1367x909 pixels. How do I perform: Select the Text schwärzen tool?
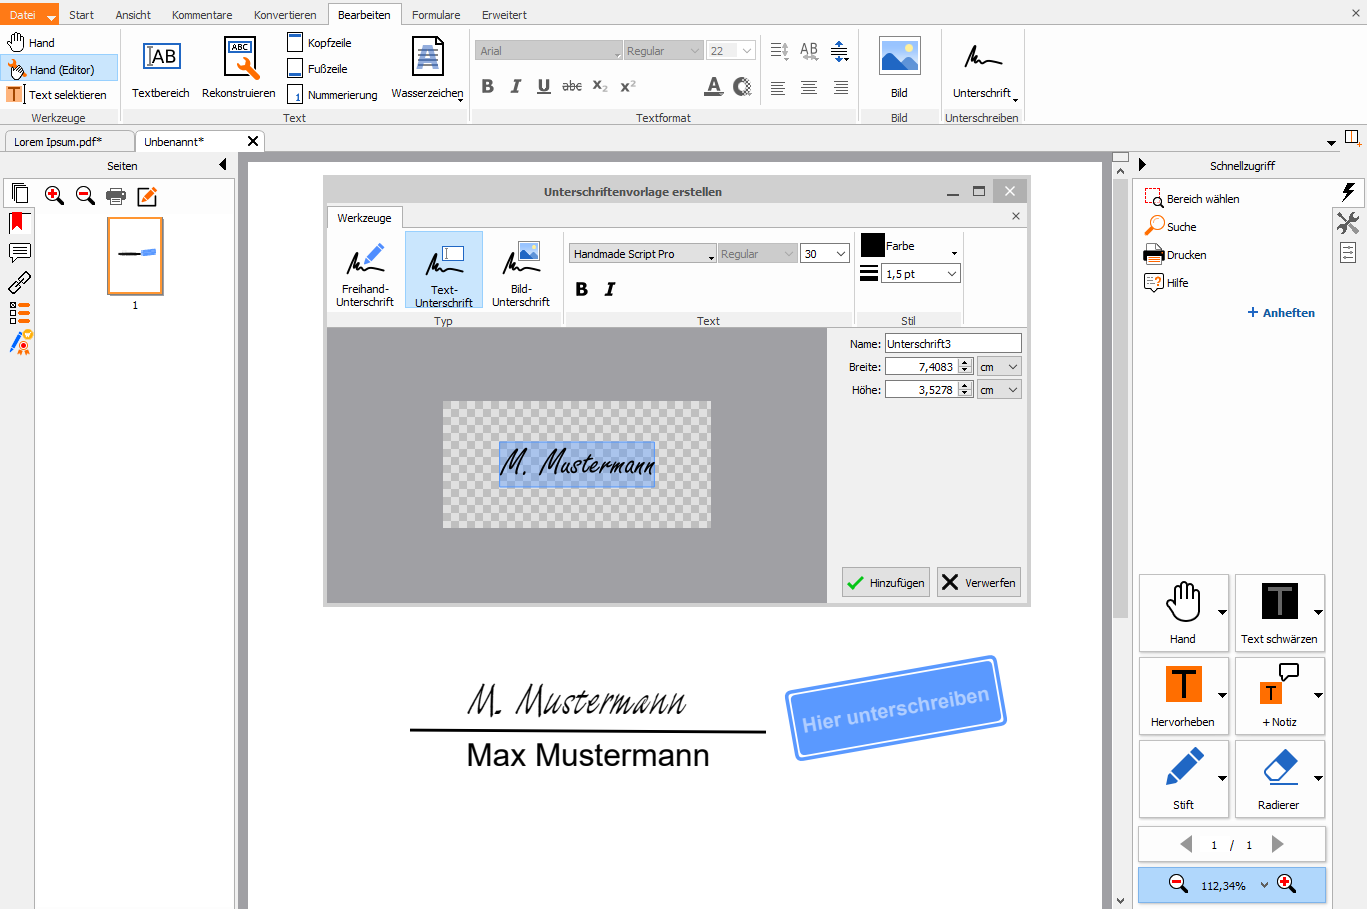(1279, 612)
